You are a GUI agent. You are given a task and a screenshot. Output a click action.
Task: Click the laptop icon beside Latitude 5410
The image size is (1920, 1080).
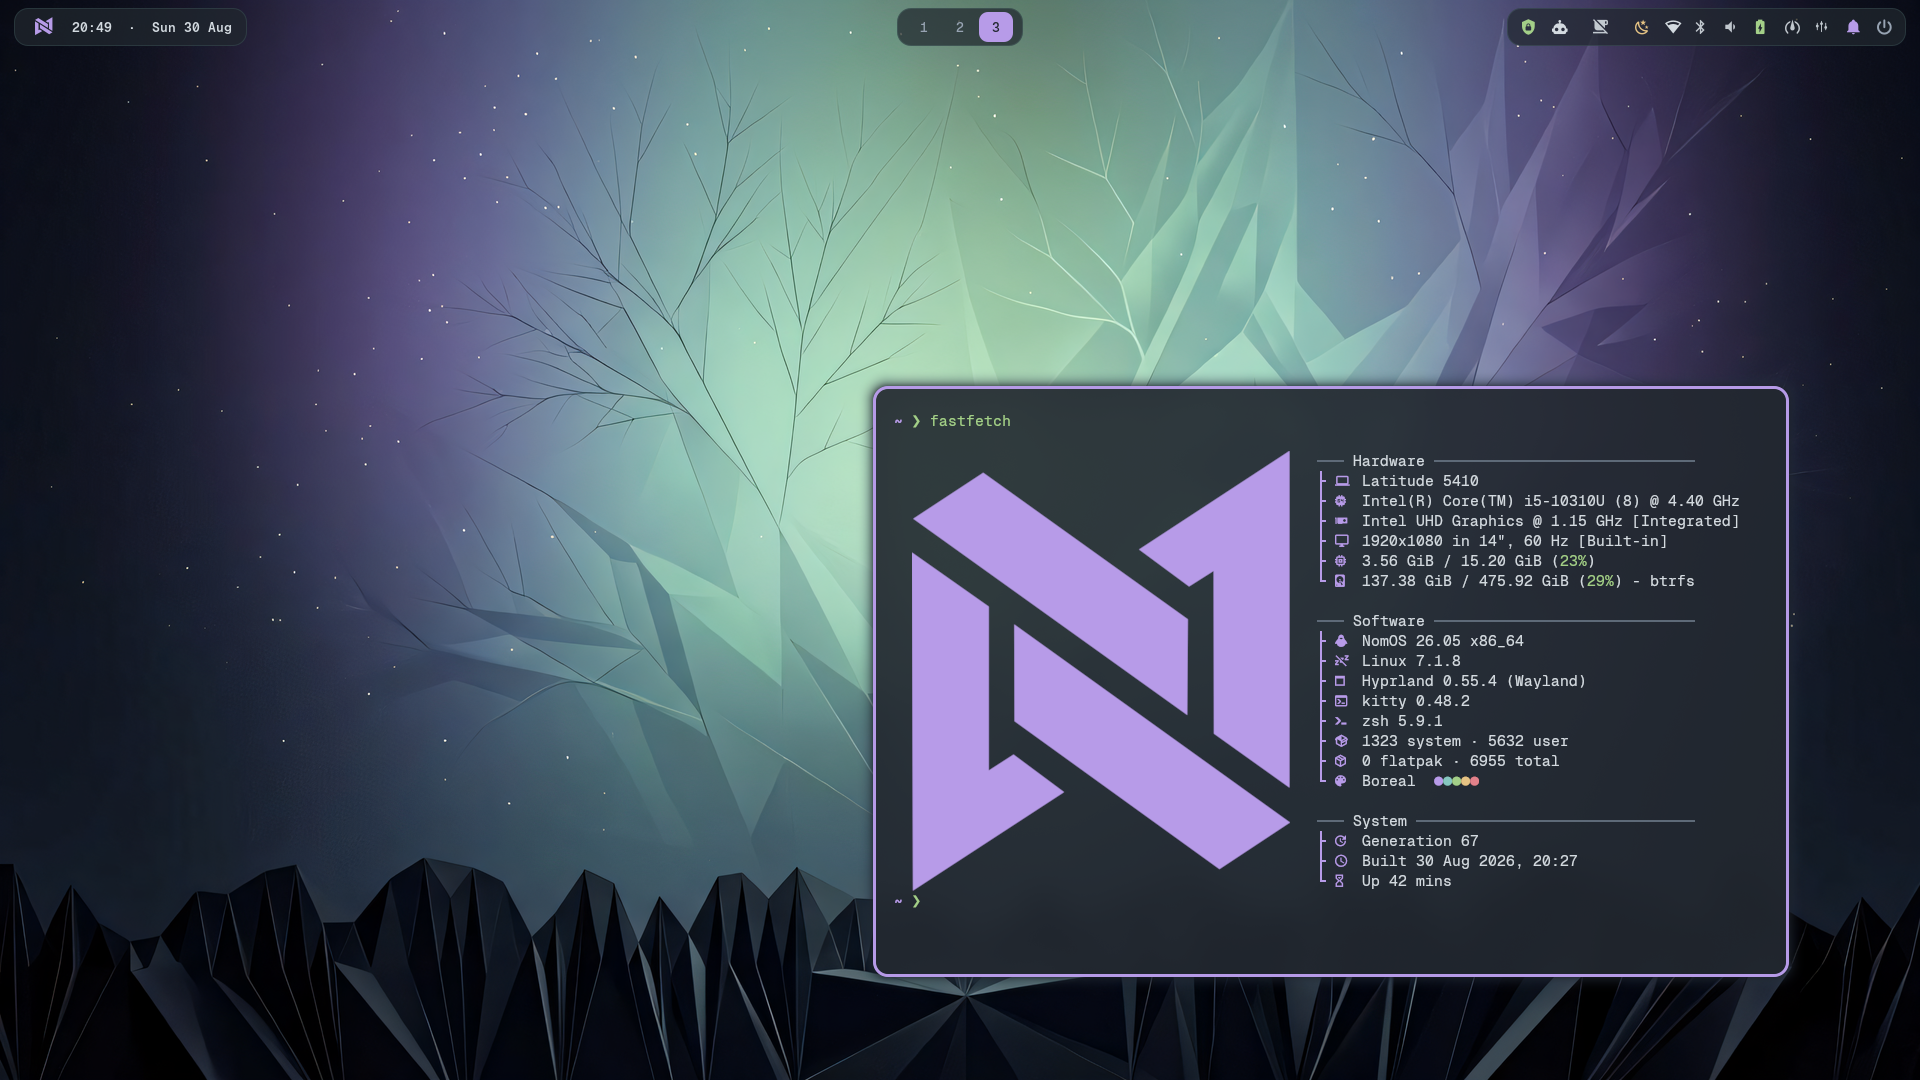point(1341,481)
